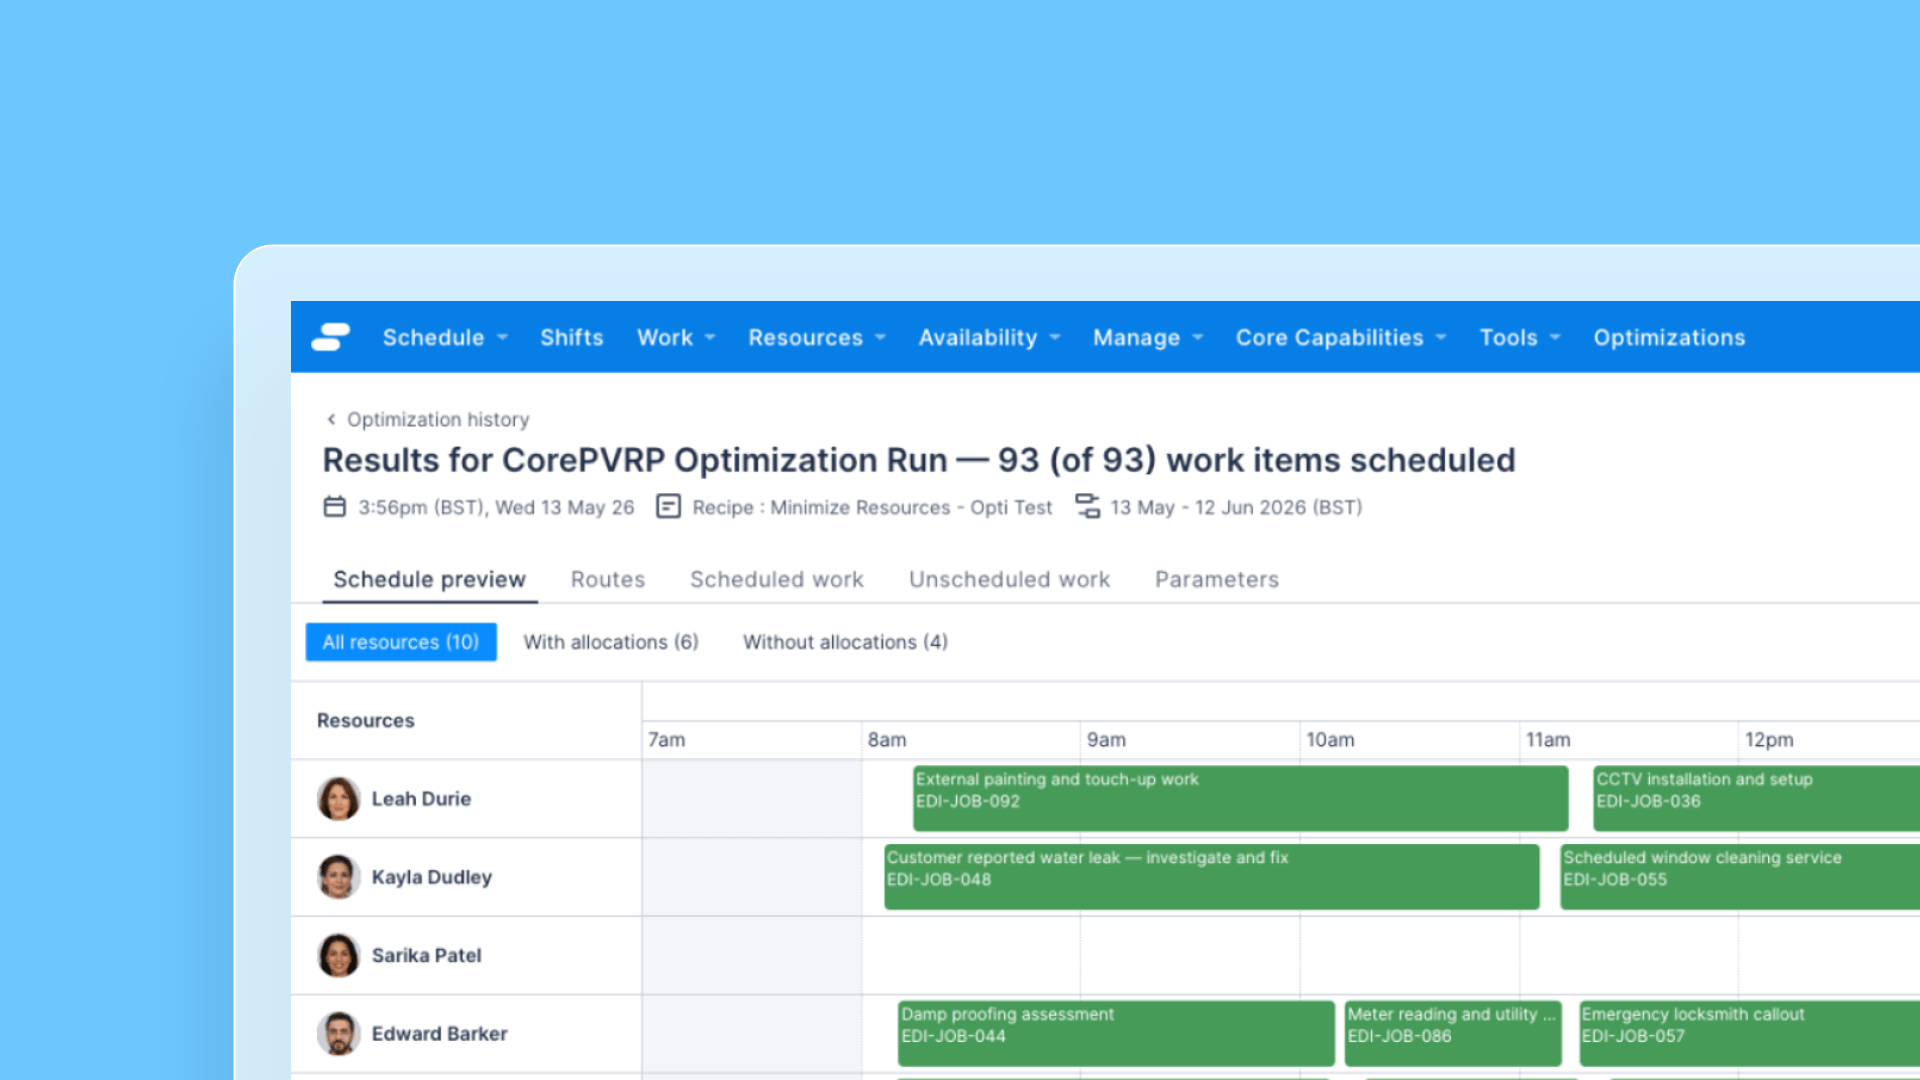Expand the Resources menu in navbar

click(x=817, y=338)
